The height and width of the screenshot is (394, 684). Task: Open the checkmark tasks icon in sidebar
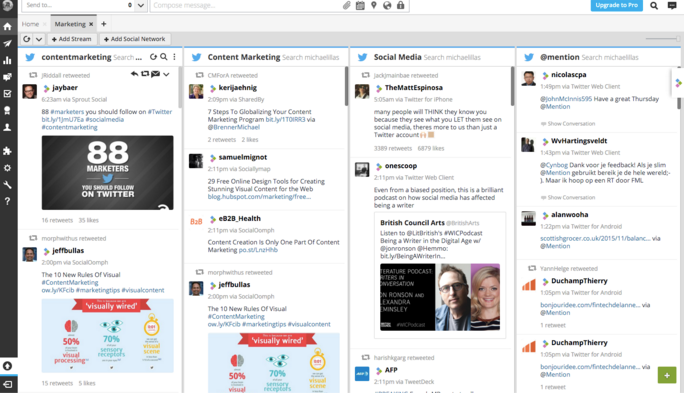[7, 93]
